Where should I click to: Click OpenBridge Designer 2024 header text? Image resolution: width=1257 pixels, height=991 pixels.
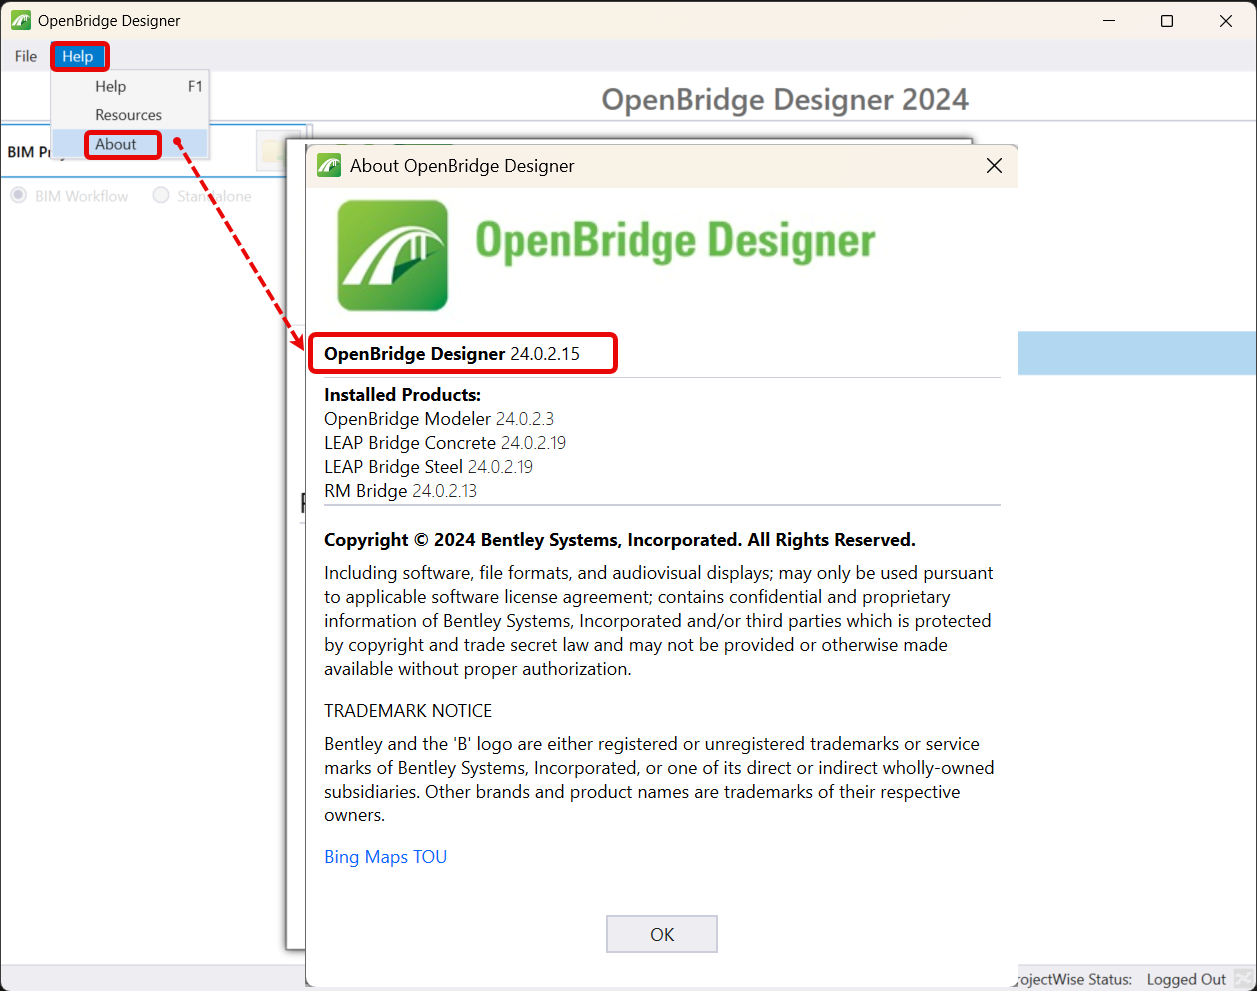[x=785, y=100]
